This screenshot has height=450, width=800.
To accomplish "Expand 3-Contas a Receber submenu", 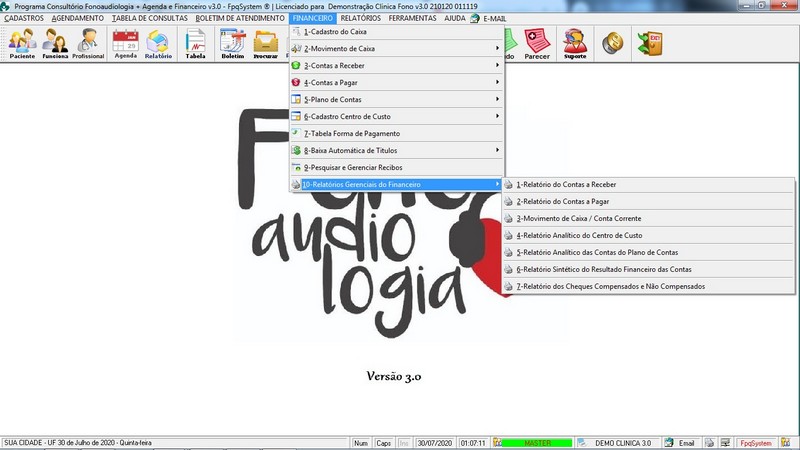I will coord(397,65).
